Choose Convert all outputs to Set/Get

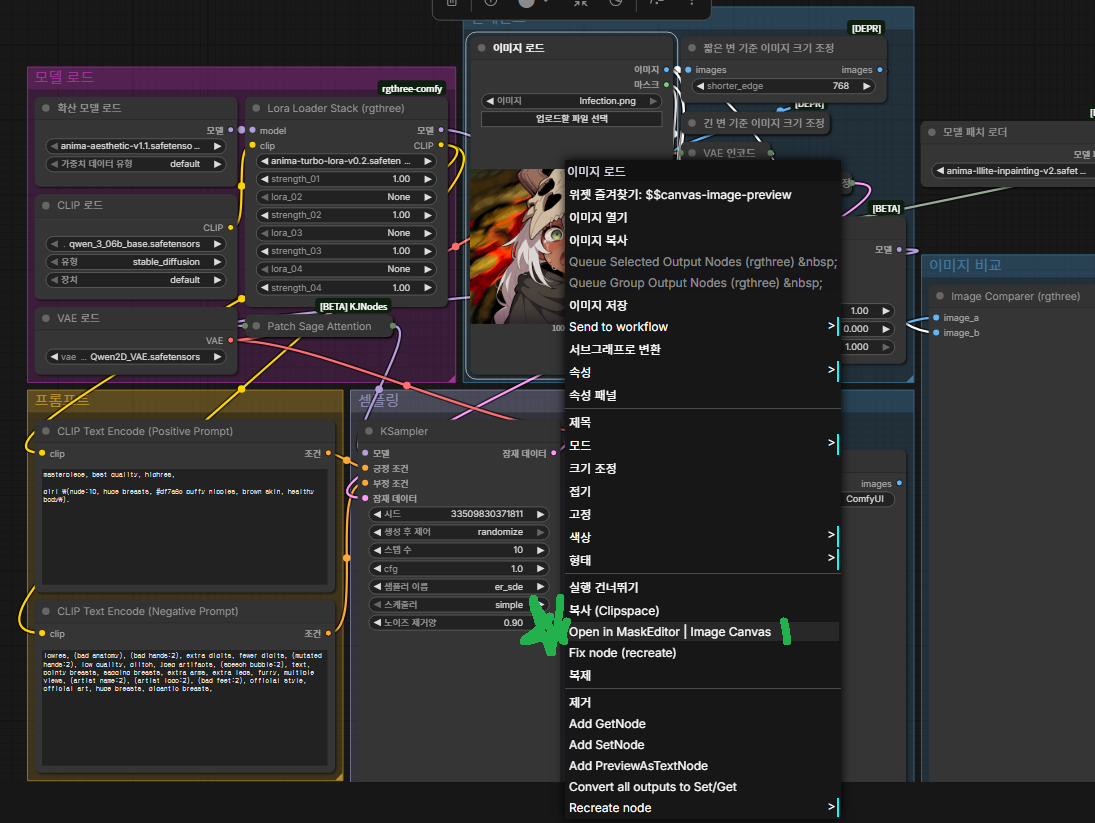coord(703,787)
